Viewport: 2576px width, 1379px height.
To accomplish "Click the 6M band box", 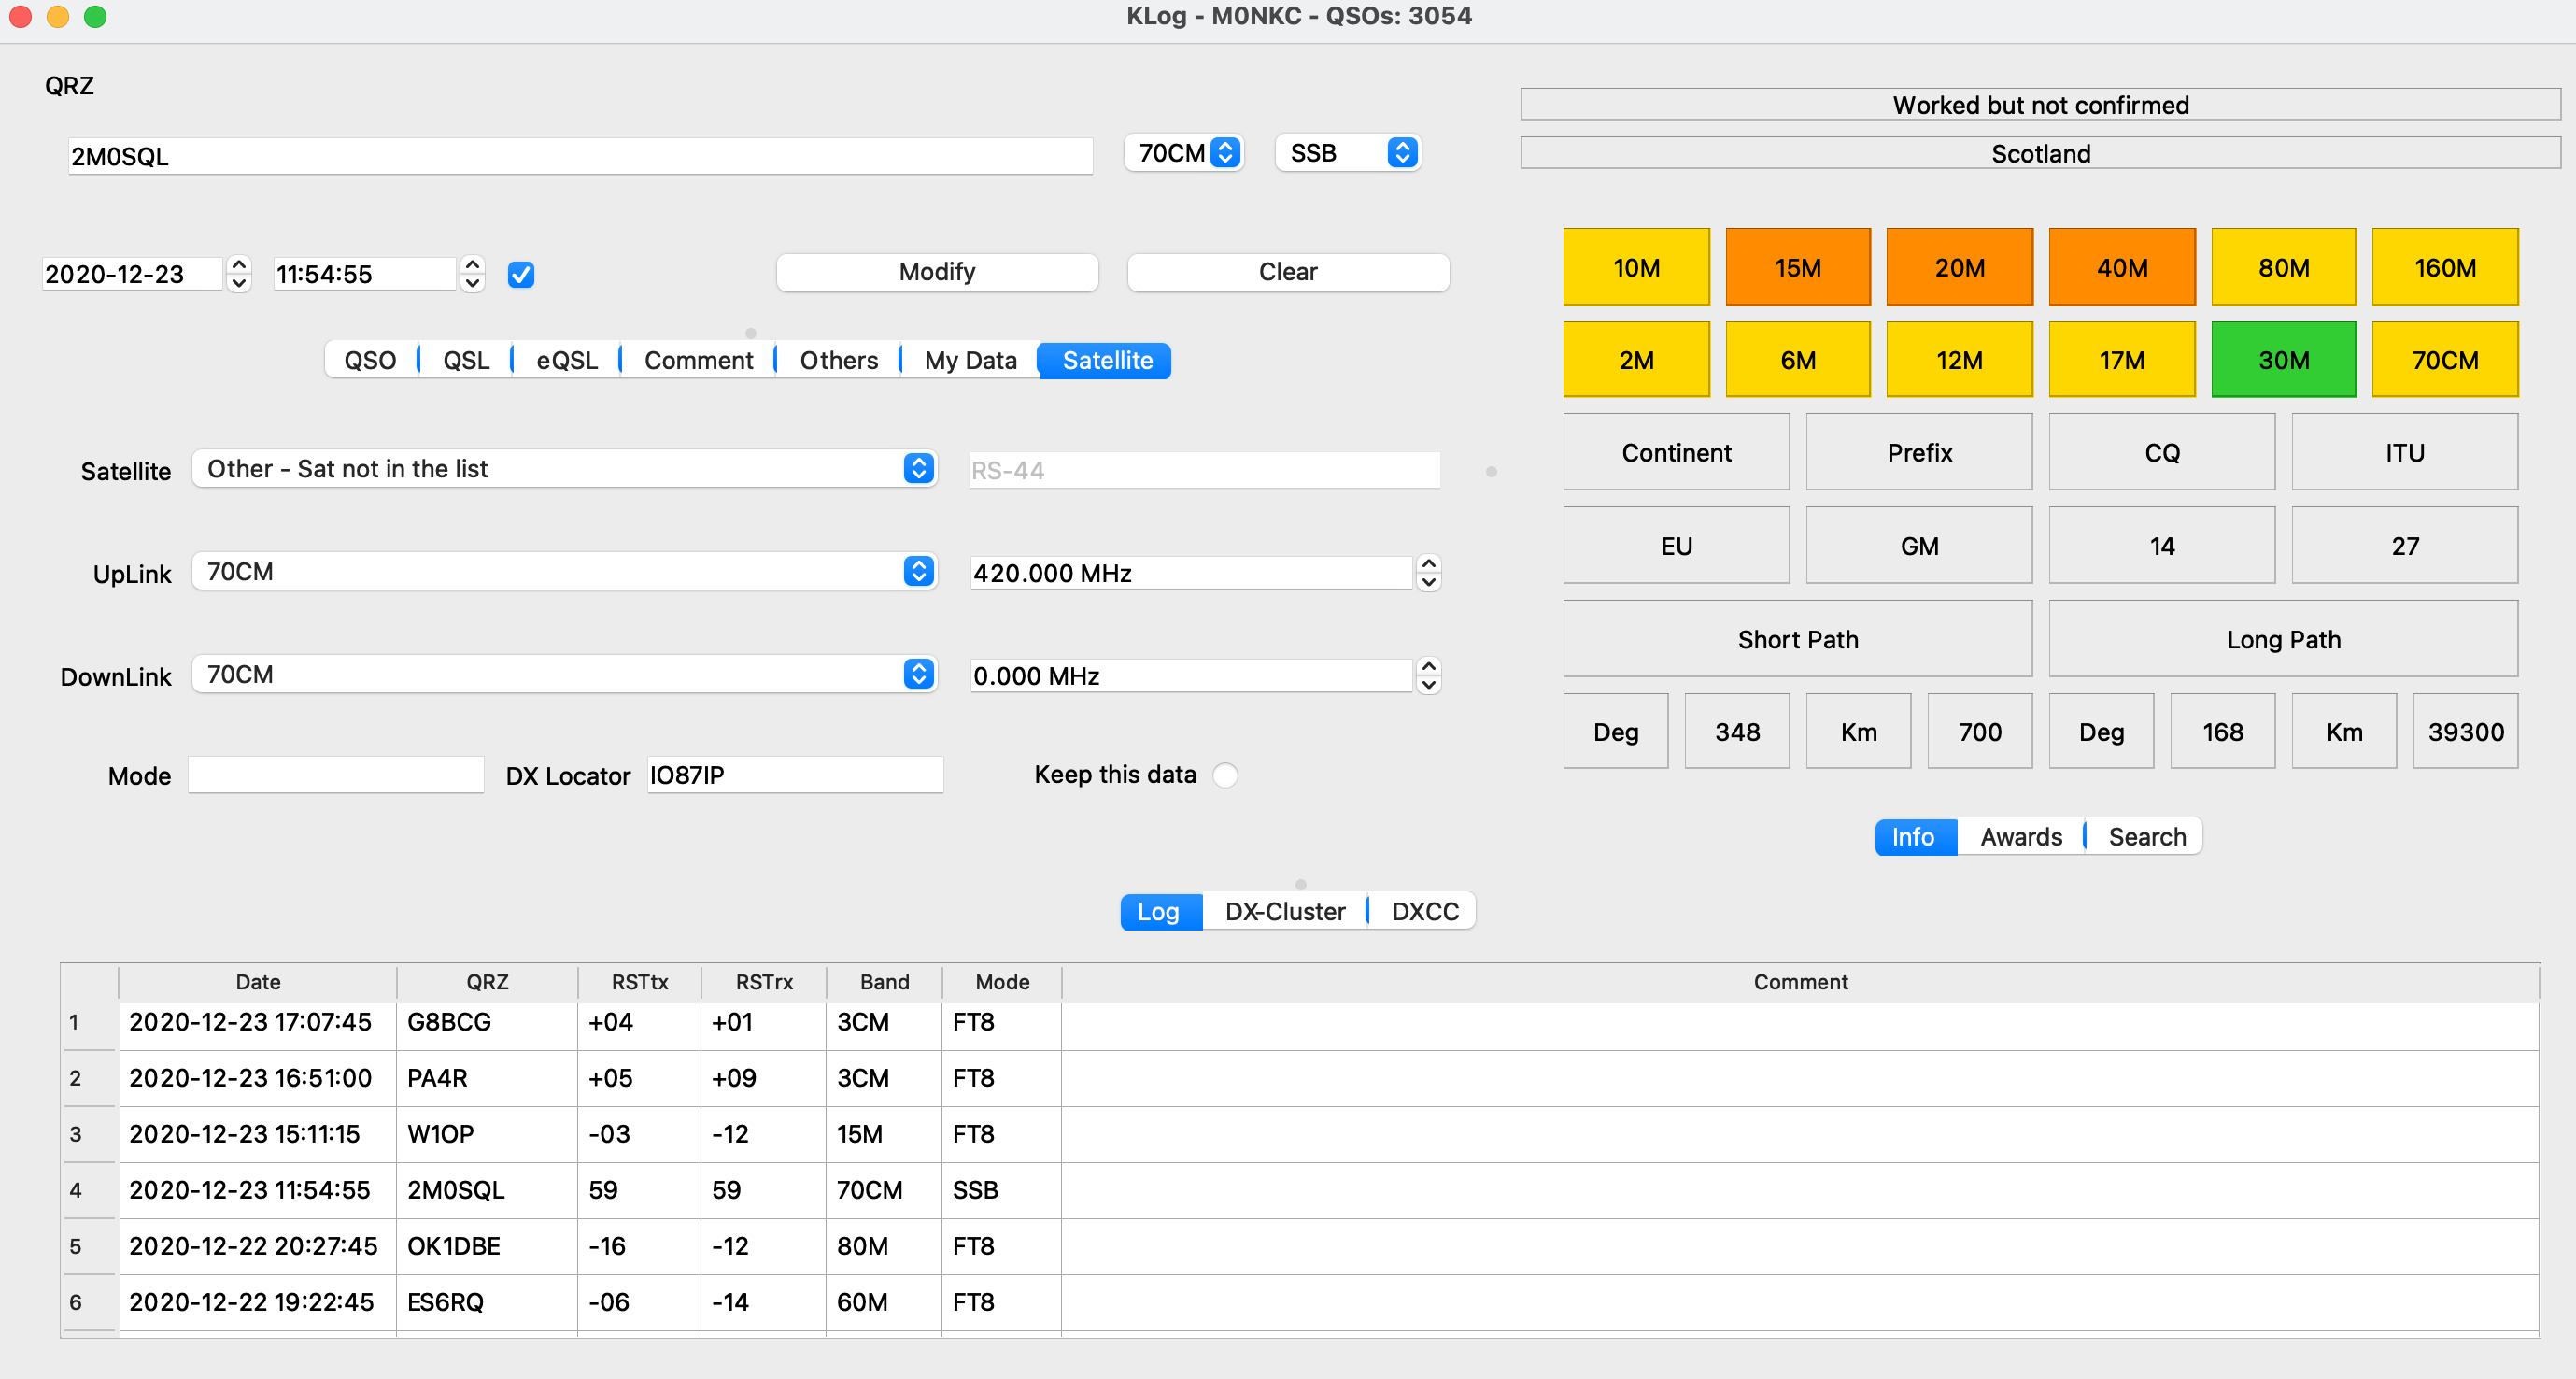I will (1798, 360).
